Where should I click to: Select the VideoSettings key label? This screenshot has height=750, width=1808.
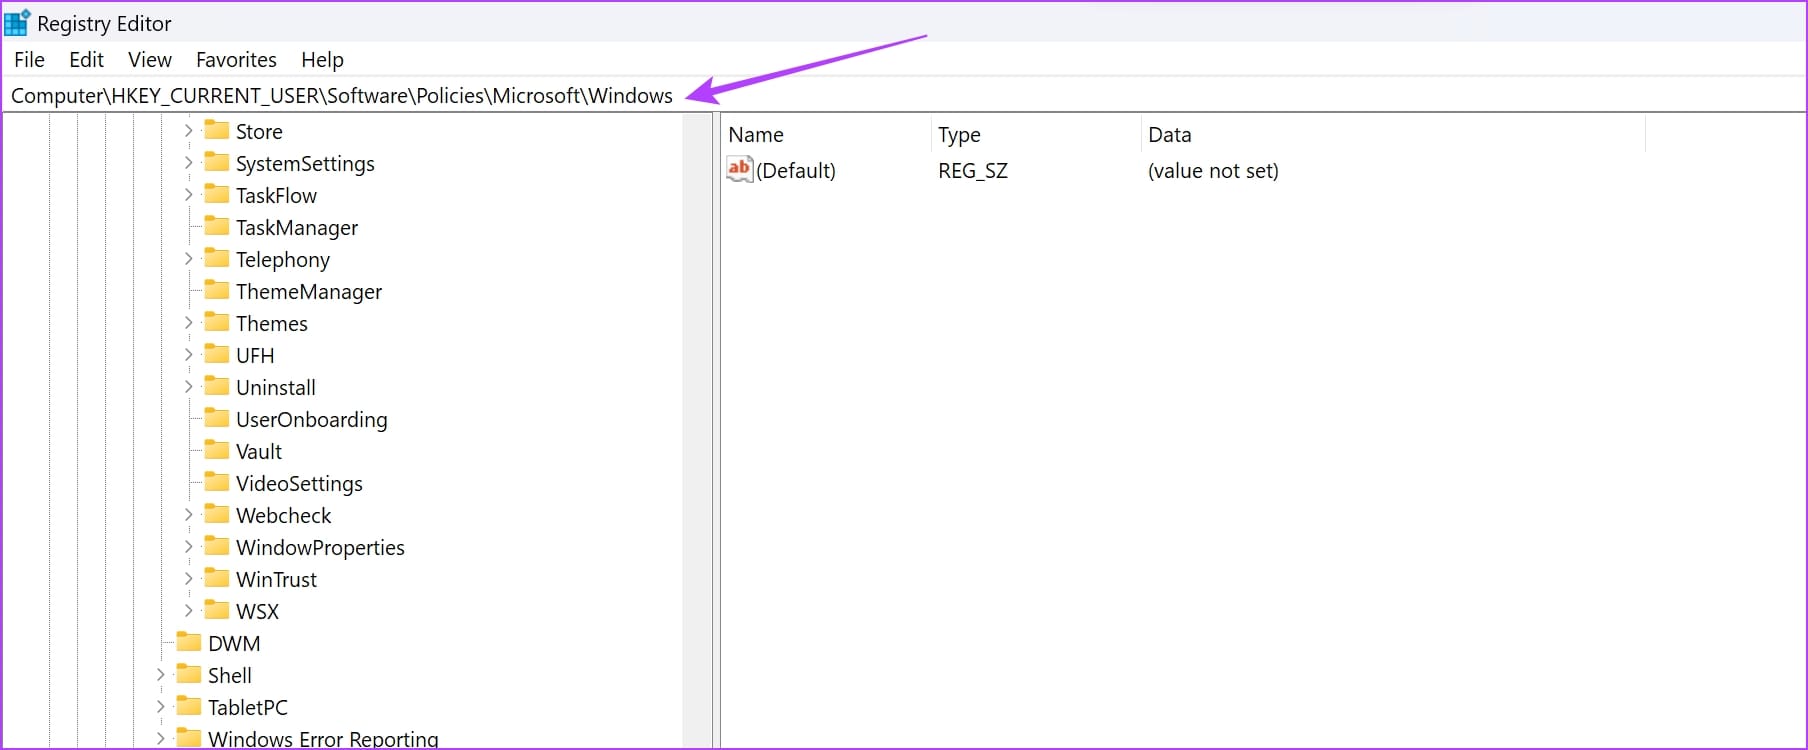pos(299,484)
